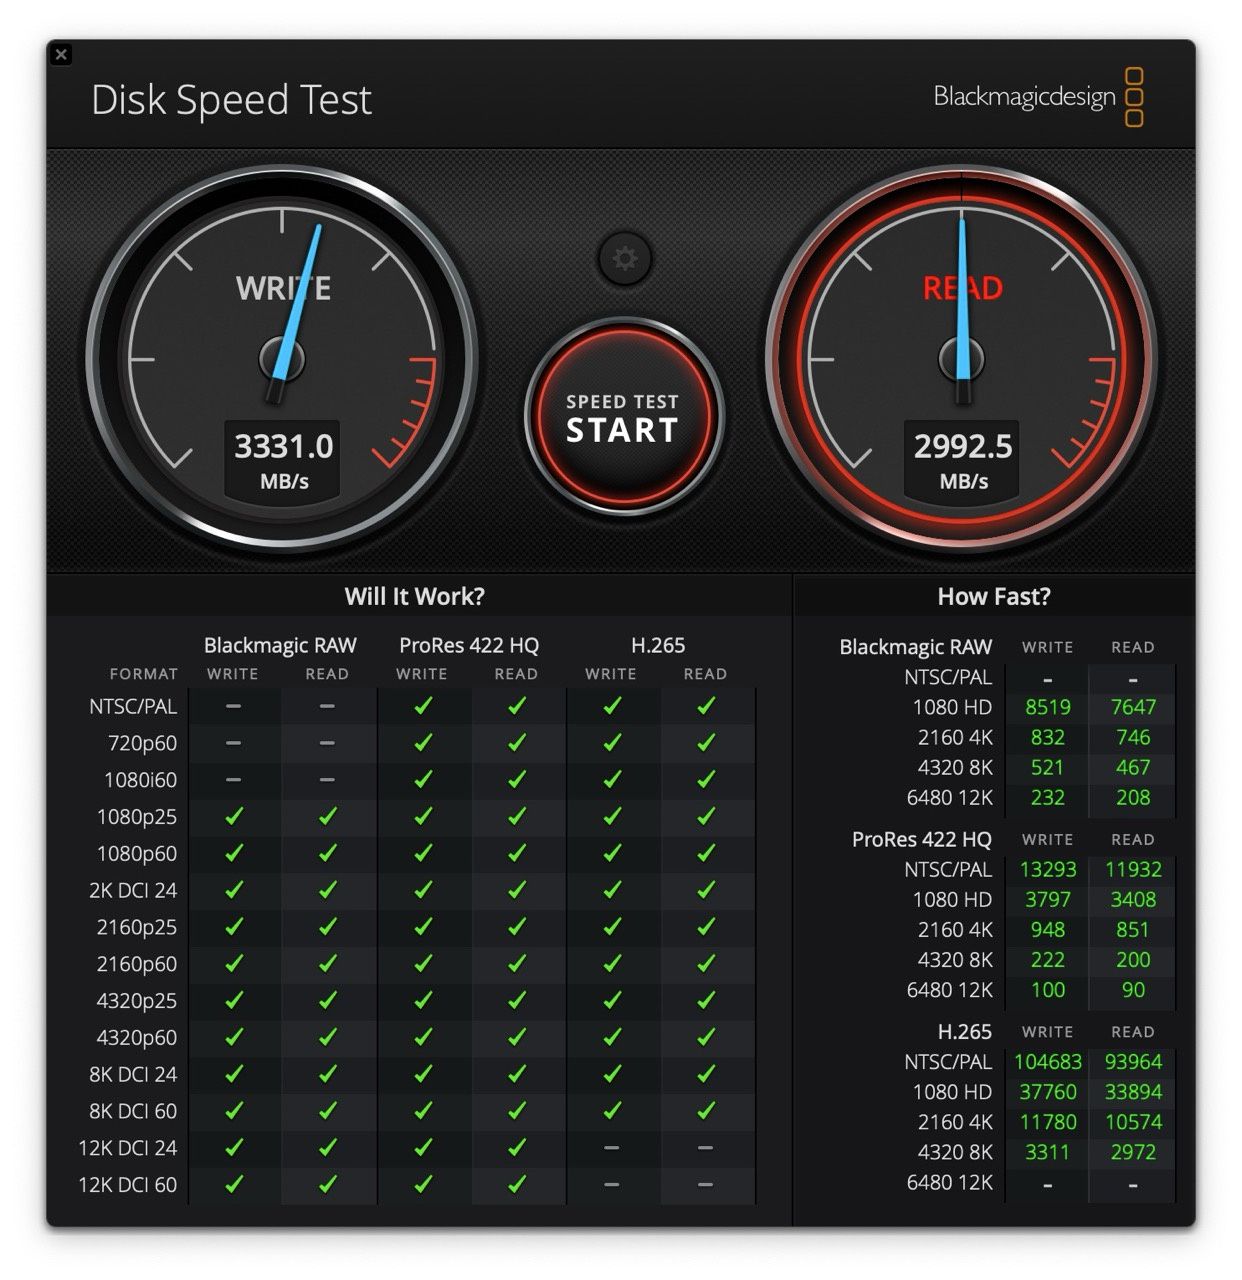Click the 12K DCI 60 format row label
The width and height of the screenshot is (1242, 1280).
127,1185
